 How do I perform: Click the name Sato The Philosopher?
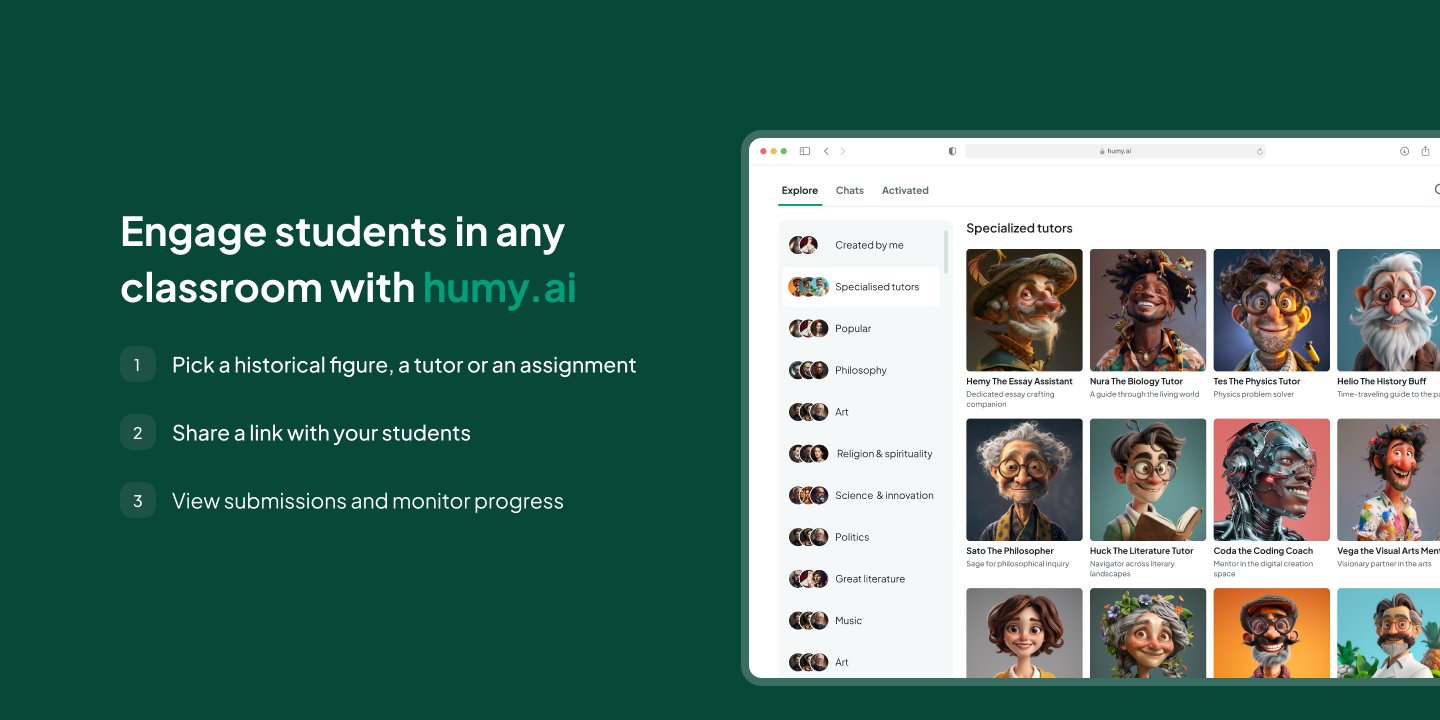click(1010, 551)
